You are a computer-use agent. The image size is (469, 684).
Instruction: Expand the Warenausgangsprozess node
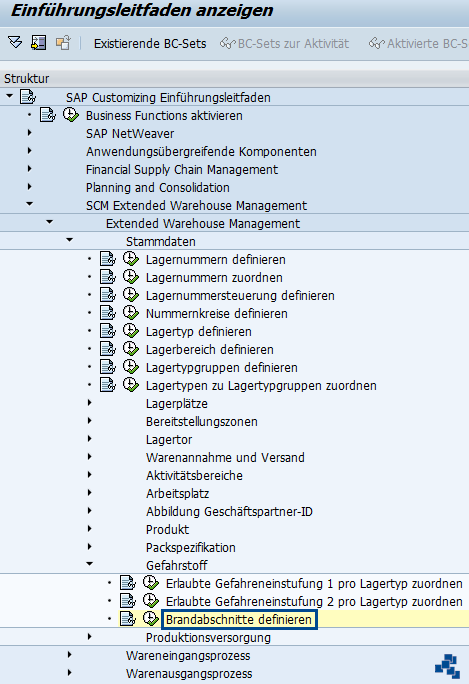coord(70,673)
